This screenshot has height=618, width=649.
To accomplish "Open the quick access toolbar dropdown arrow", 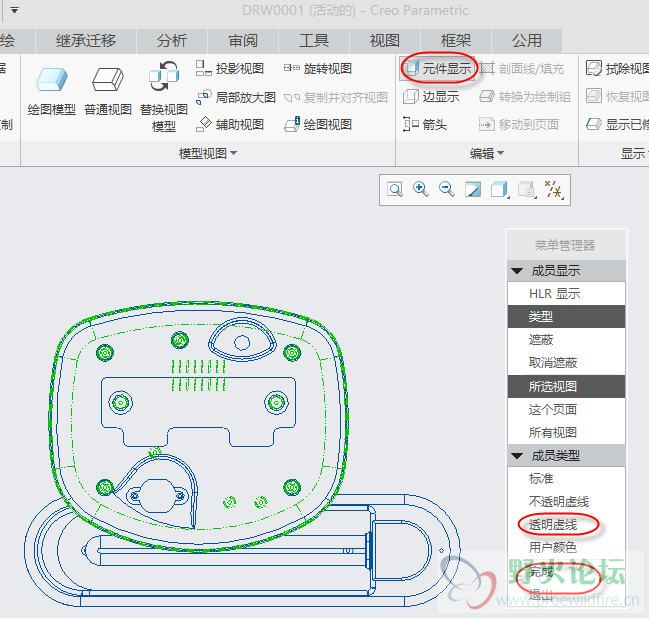I will click(14, 10).
